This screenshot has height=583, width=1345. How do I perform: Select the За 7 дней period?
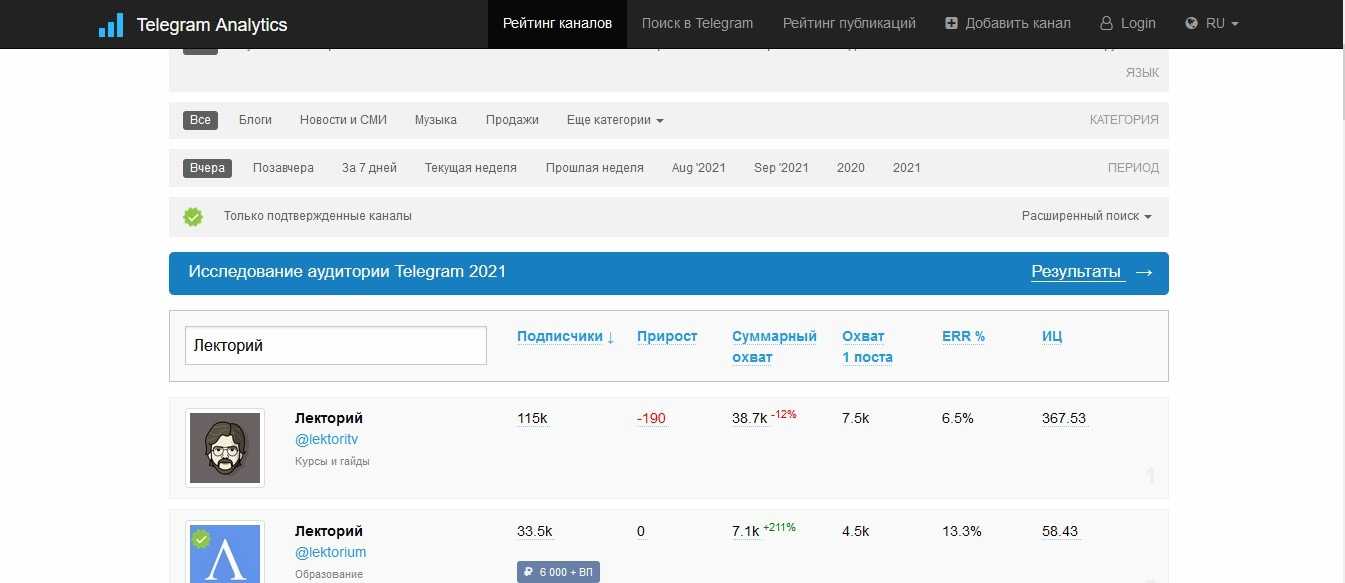(x=369, y=168)
